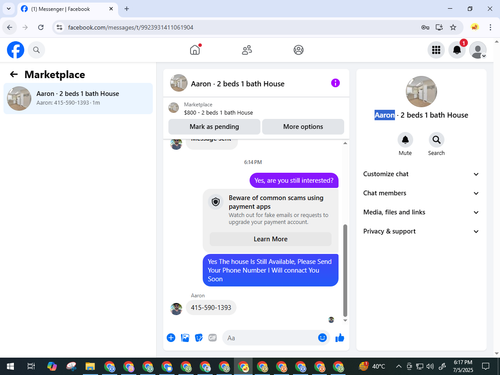Image resolution: width=500 pixels, height=375 pixels.
Task: Click Learn More about payment scams
Action: (x=270, y=239)
